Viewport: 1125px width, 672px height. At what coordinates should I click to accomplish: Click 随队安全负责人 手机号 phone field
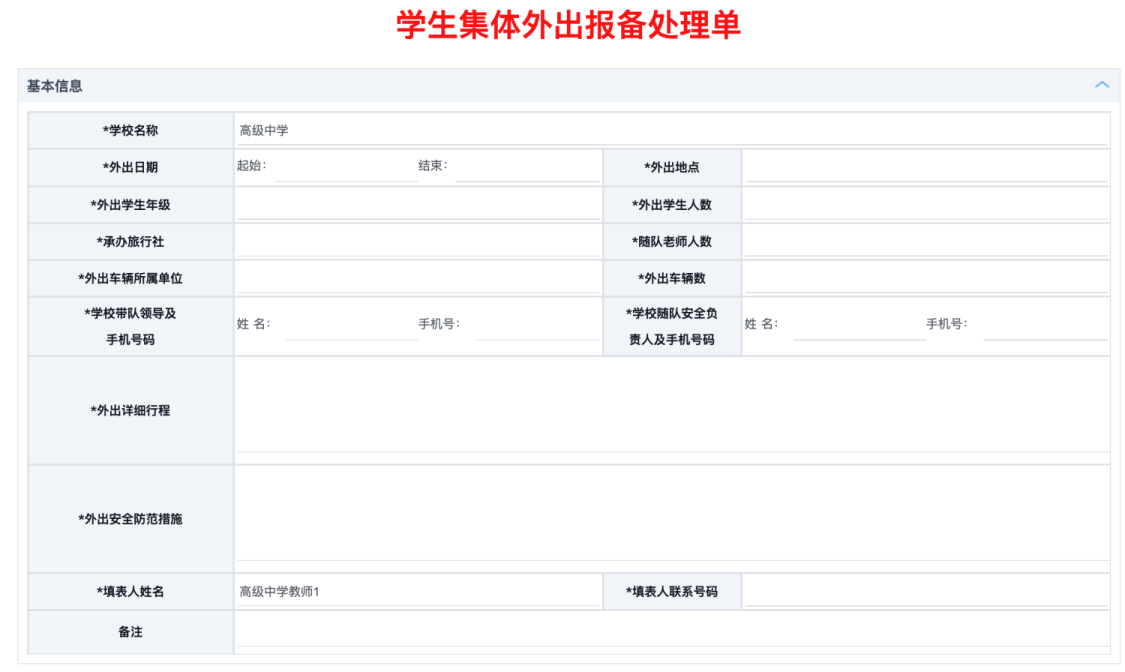point(1045,325)
